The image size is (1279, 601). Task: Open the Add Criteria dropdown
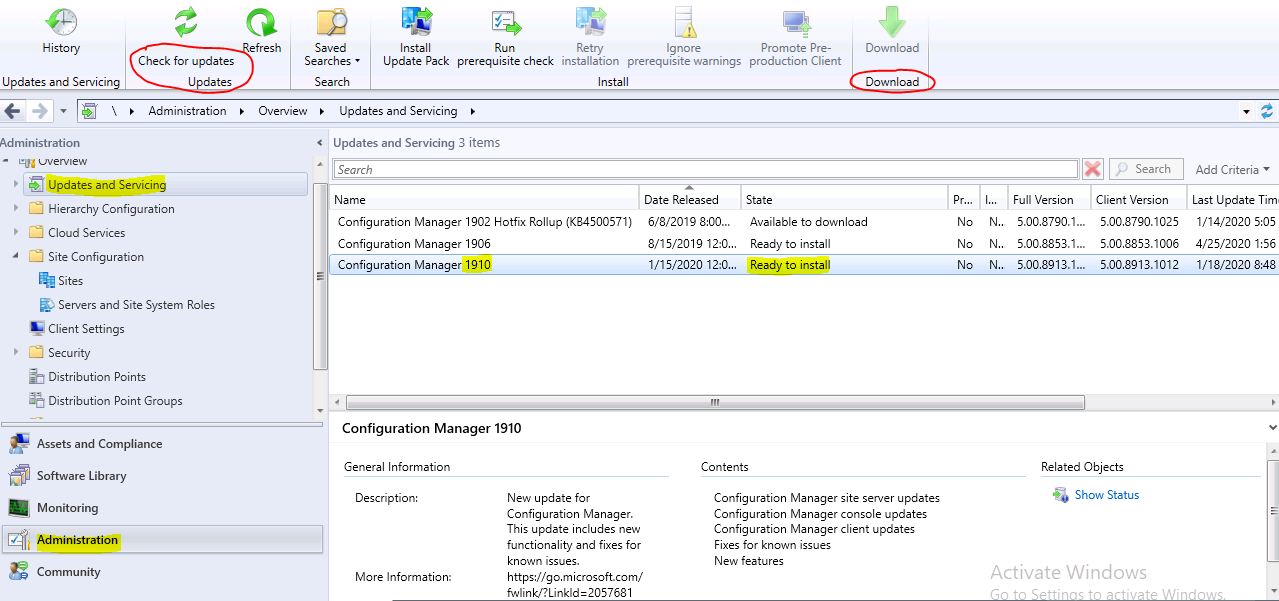tap(1233, 170)
